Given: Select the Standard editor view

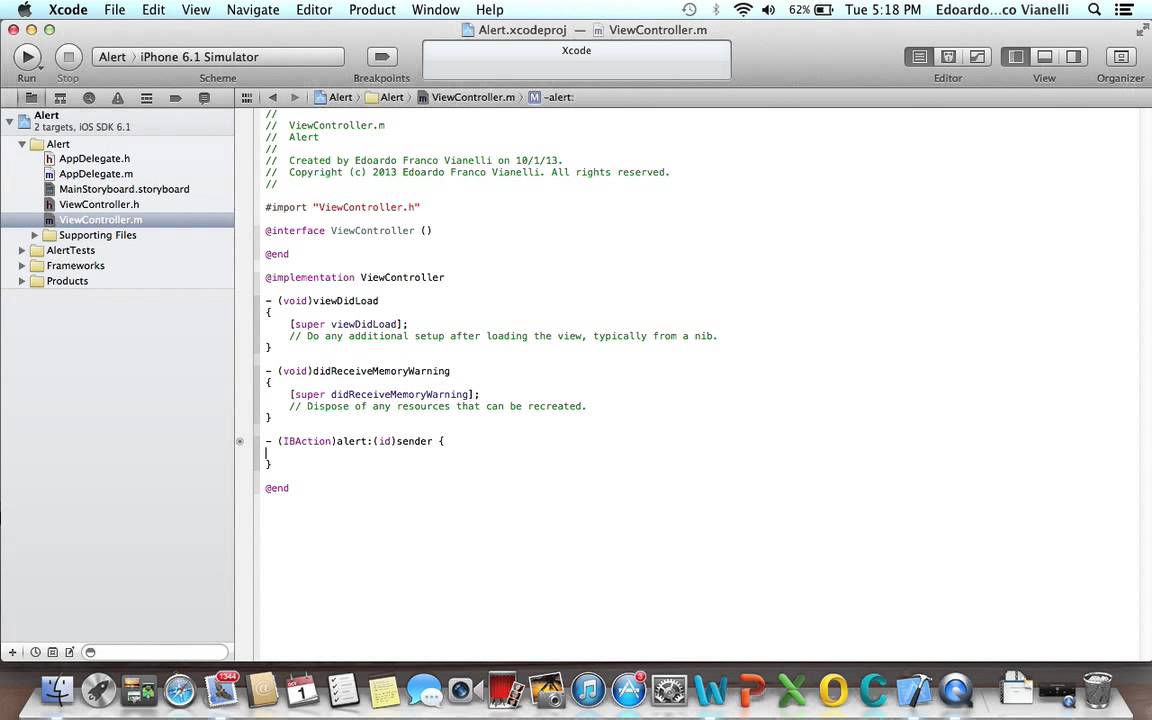Looking at the screenshot, I should coord(919,57).
